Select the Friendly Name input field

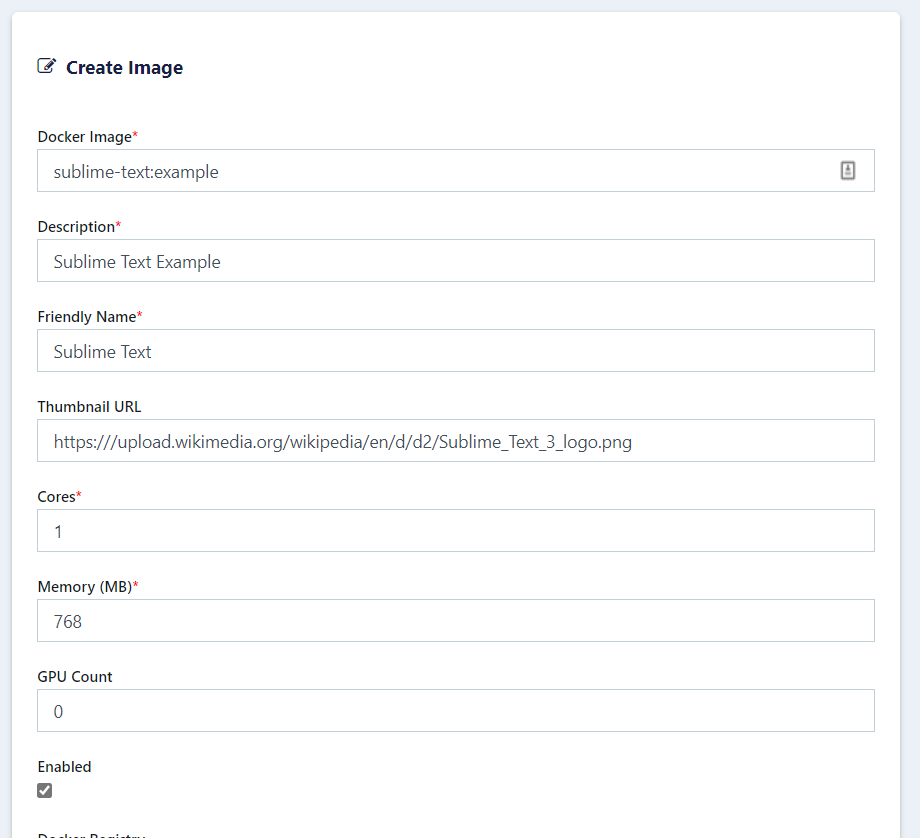click(455, 351)
